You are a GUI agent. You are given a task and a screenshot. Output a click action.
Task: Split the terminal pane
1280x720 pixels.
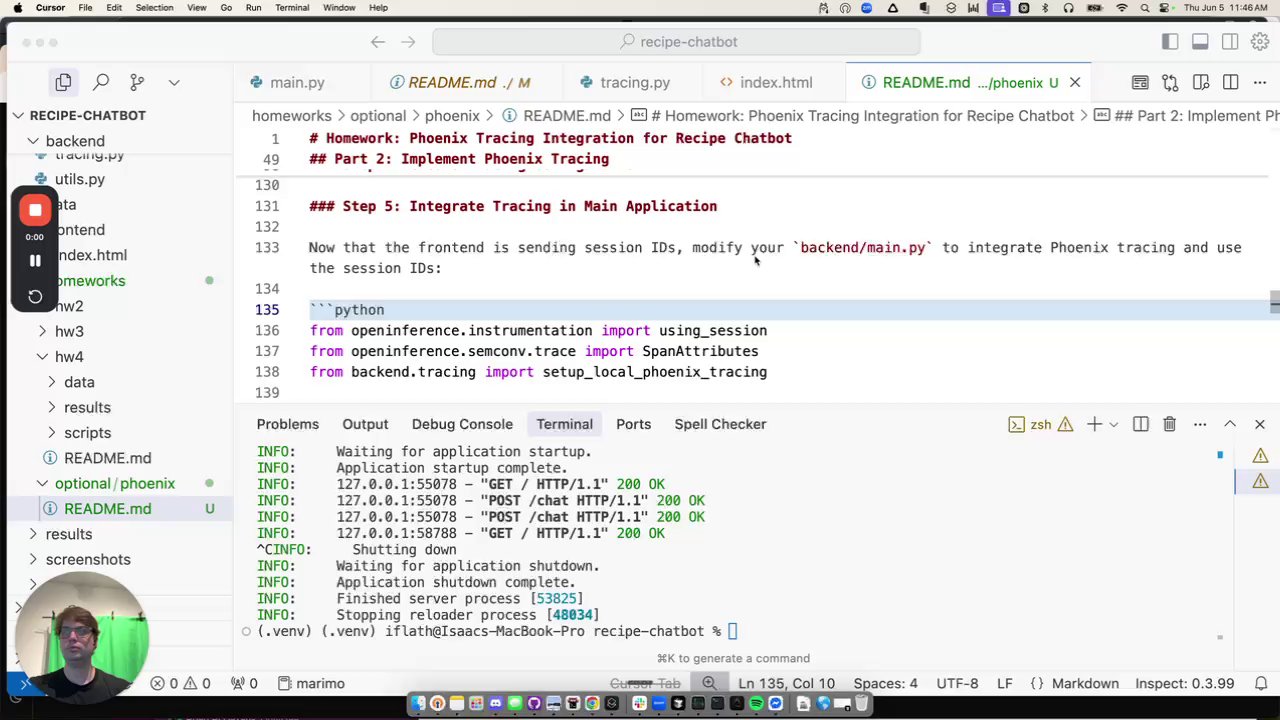pyautogui.click(x=1140, y=425)
